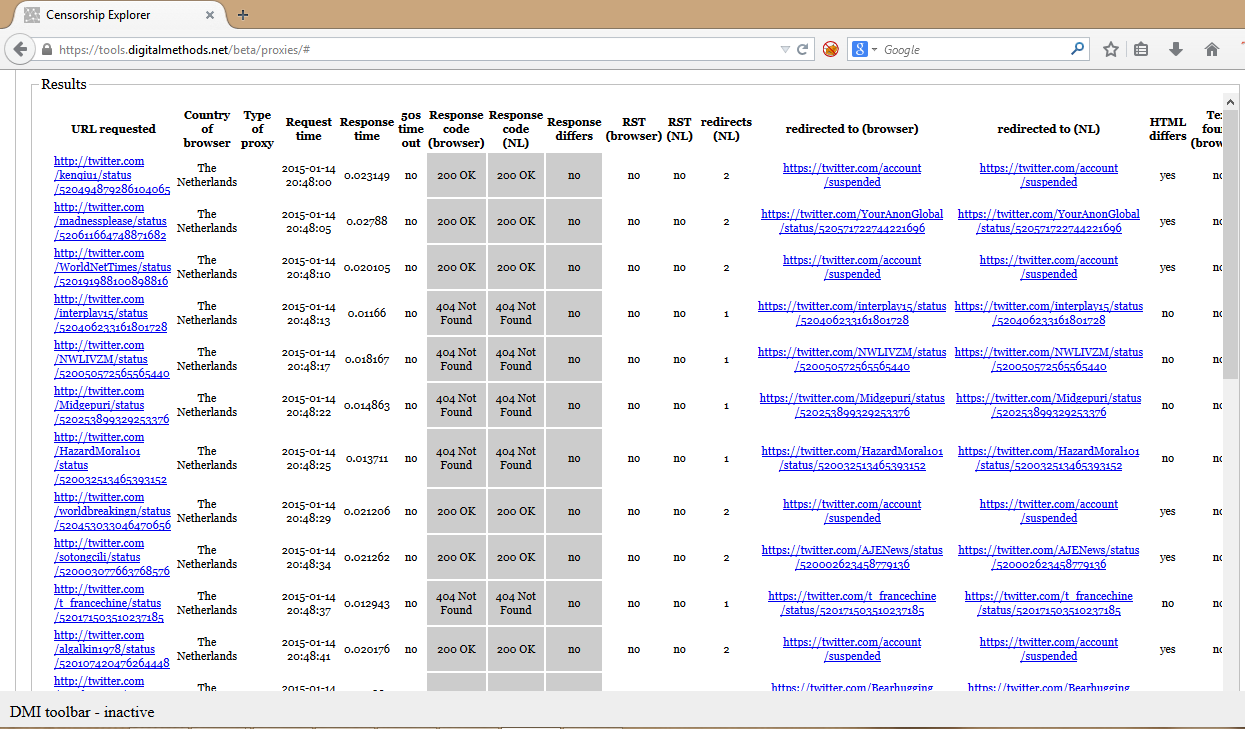Open requested URL twitter.com/worldbreakingn status link
The image size is (1245, 729).
tap(112, 511)
